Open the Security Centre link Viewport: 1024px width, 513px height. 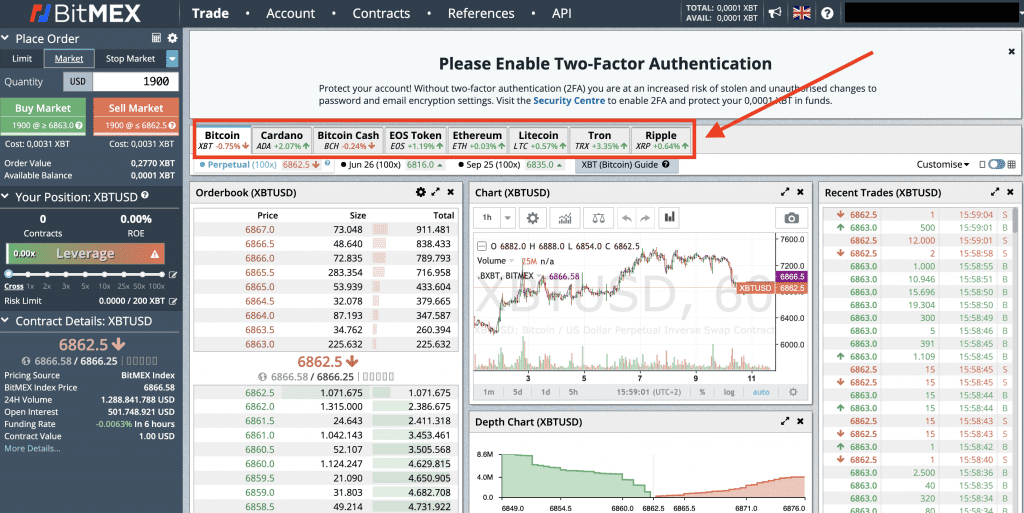point(567,101)
